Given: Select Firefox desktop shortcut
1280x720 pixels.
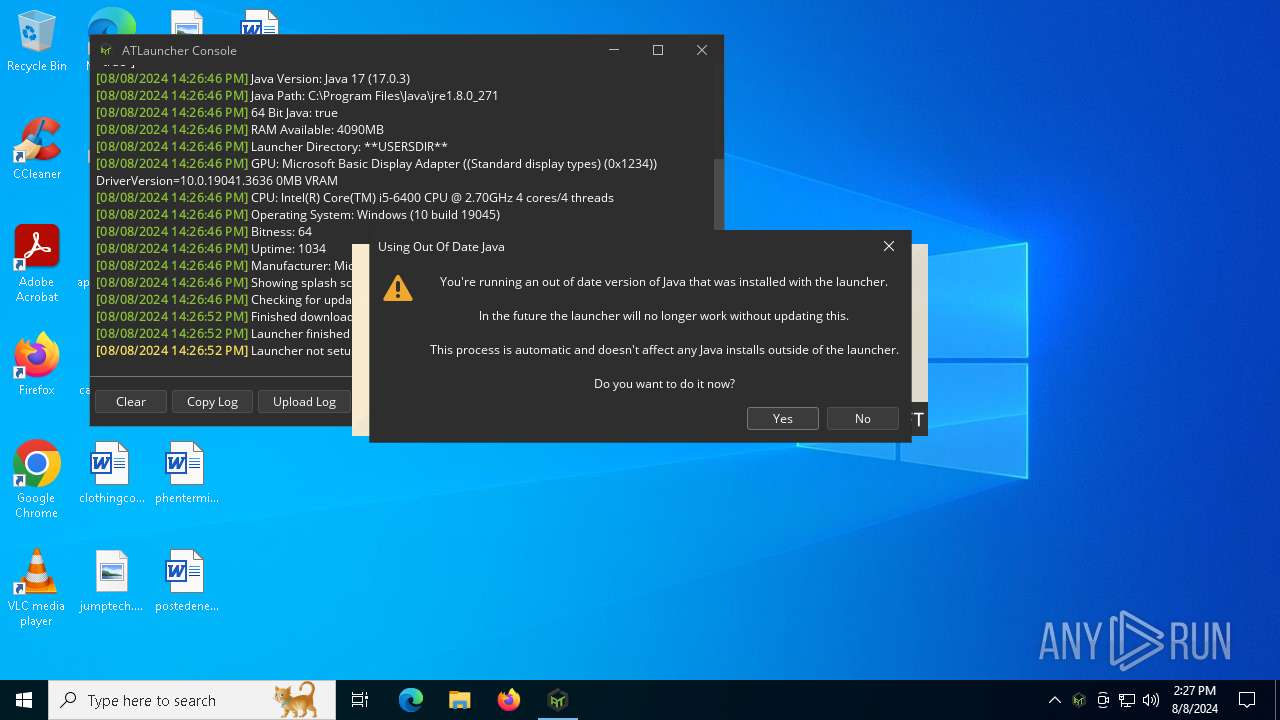Looking at the screenshot, I should [x=37, y=365].
